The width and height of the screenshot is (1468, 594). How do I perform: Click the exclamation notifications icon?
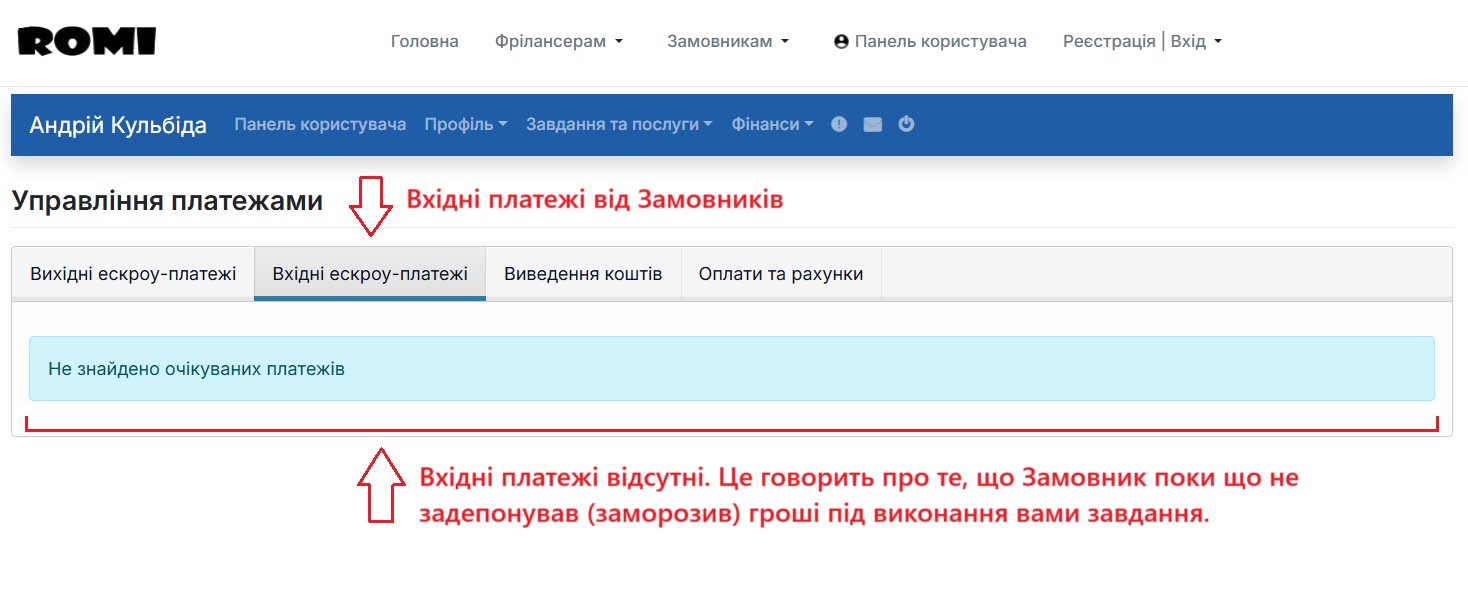[x=839, y=125]
